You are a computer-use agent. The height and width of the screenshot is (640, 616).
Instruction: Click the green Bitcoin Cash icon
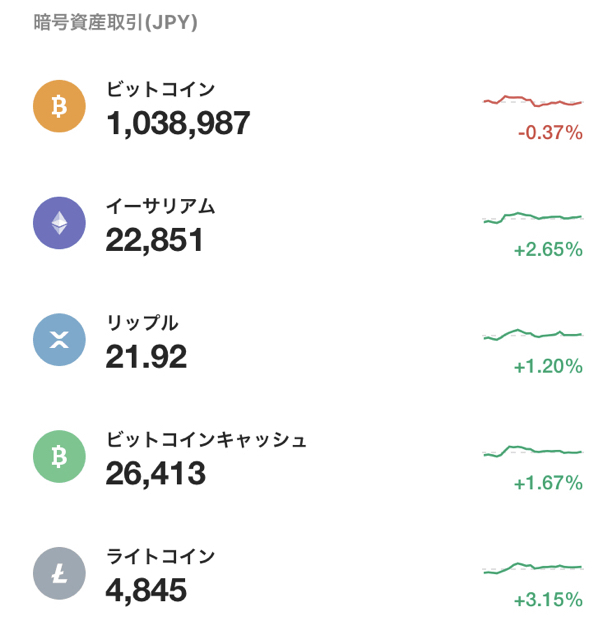(59, 456)
